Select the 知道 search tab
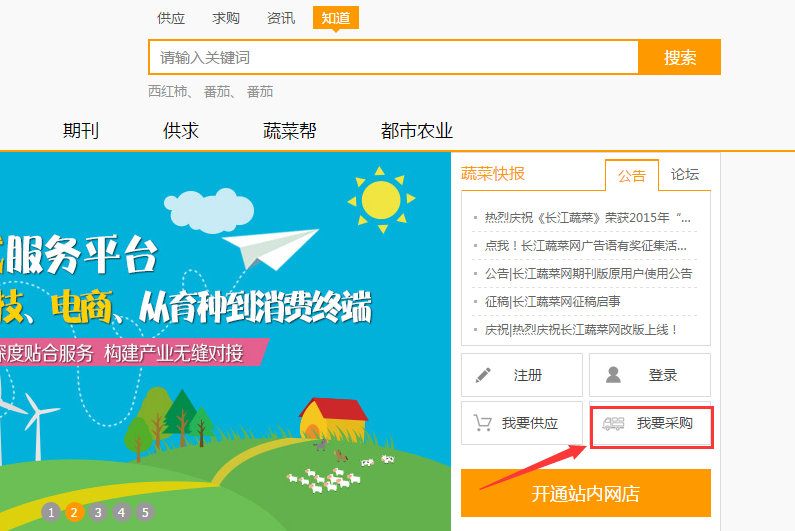Image resolution: width=795 pixels, height=531 pixels. click(336, 18)
